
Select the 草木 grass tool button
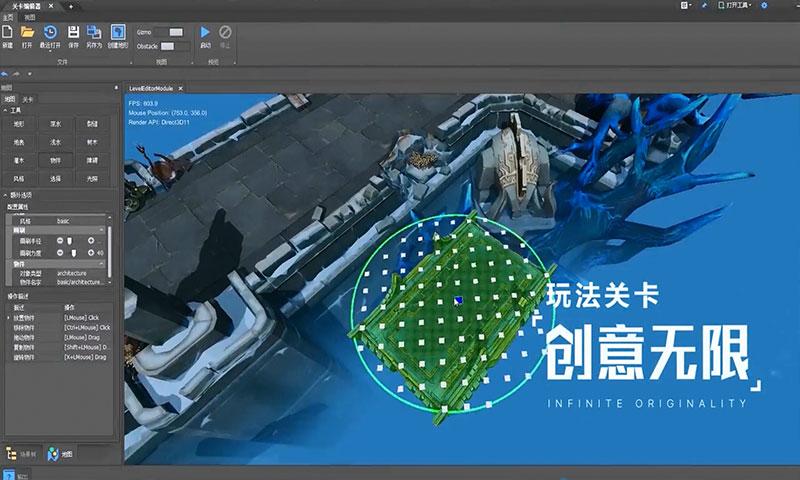pos(18,161)
